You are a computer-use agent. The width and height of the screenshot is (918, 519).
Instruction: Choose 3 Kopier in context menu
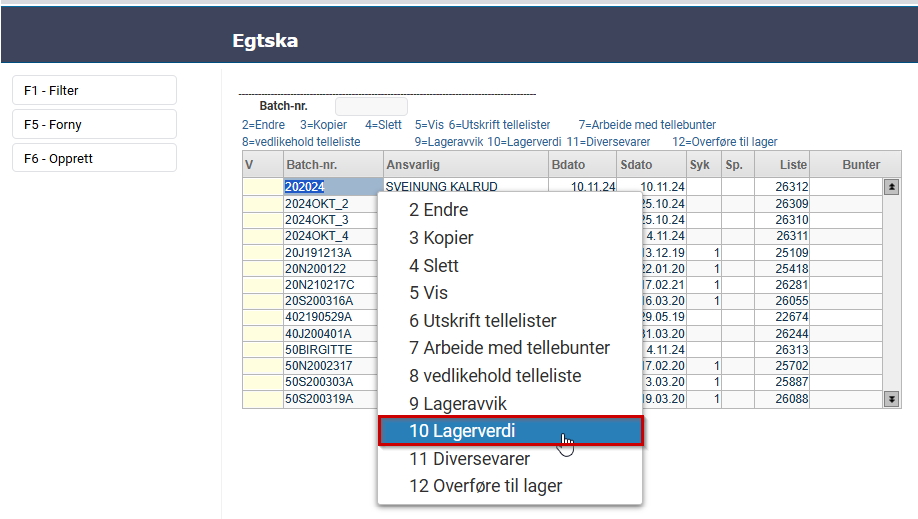(510, 238)
